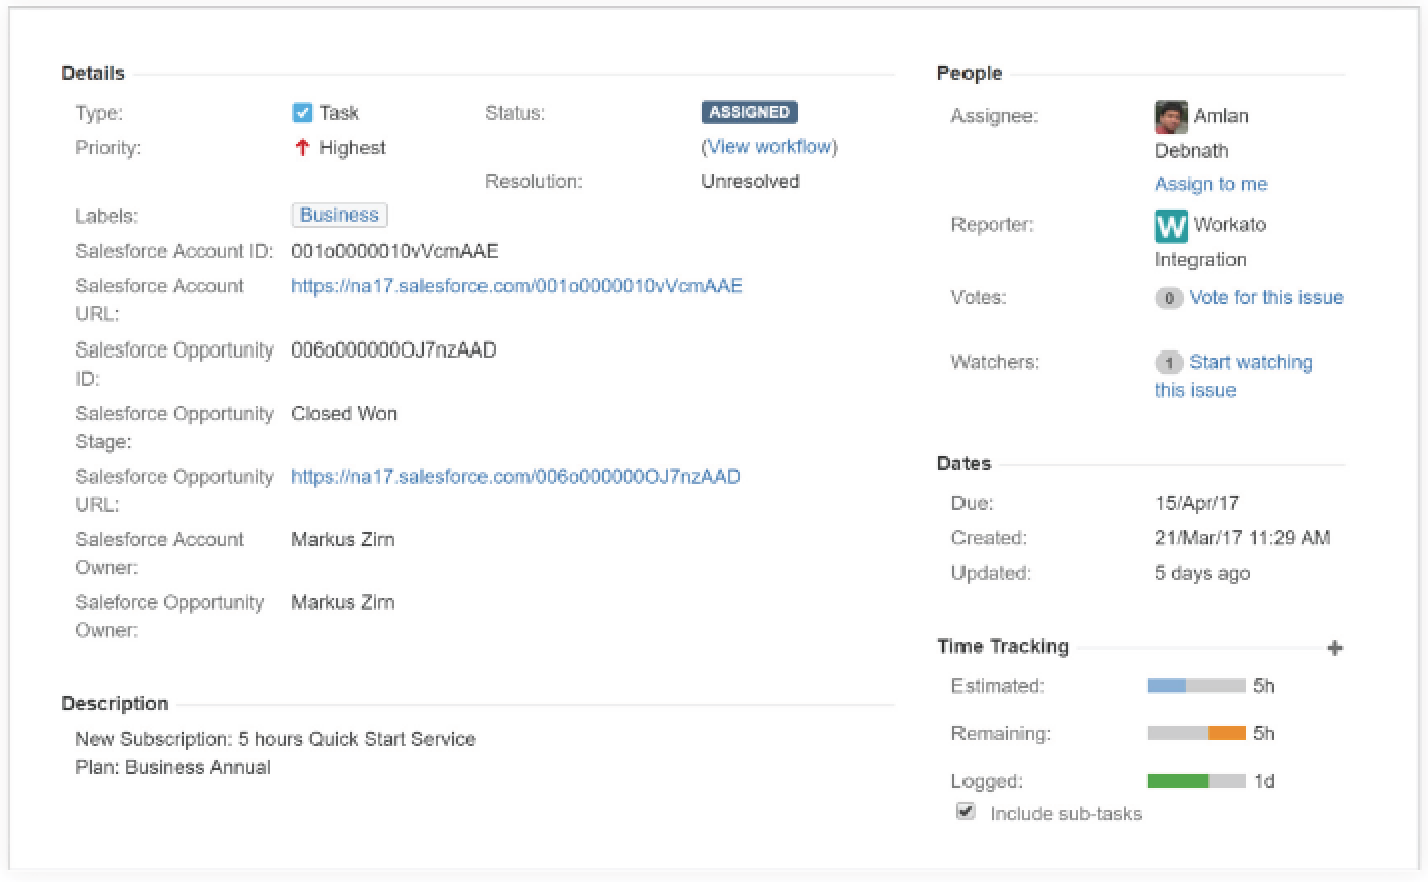Click the watchers count badge
The height and width of the screenshot is (882, 1428).
tap(1168, 363)
